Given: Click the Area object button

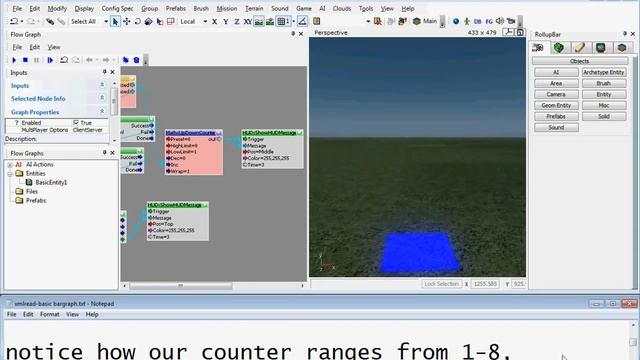Looking at the screenshot, I should [x=556, y=83].
